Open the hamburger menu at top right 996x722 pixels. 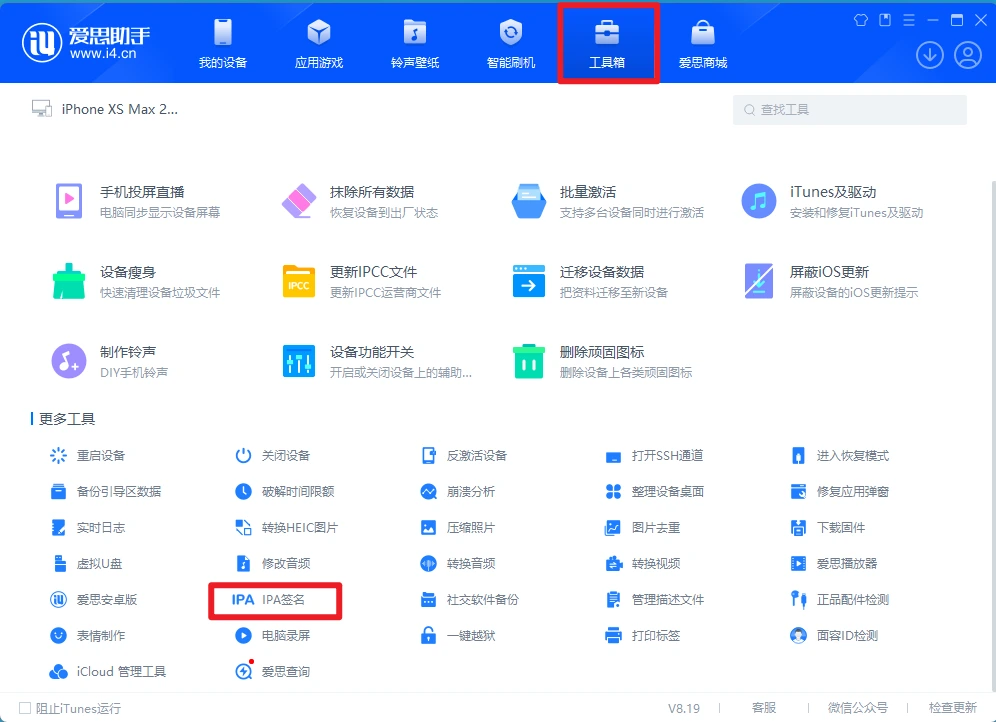908,20
